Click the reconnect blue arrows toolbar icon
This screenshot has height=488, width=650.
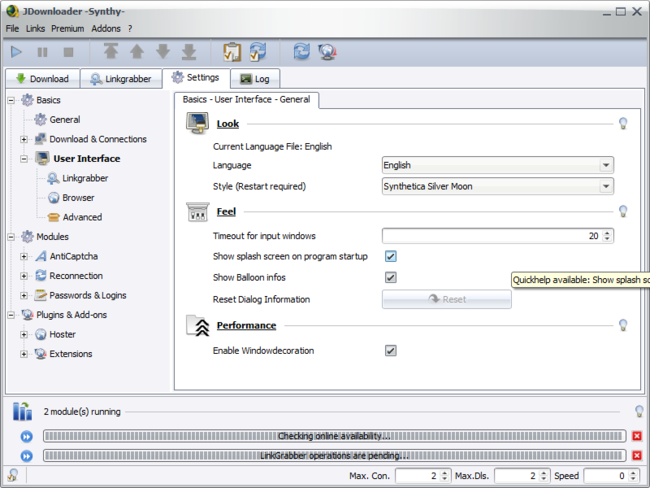[x=301, y=51]
